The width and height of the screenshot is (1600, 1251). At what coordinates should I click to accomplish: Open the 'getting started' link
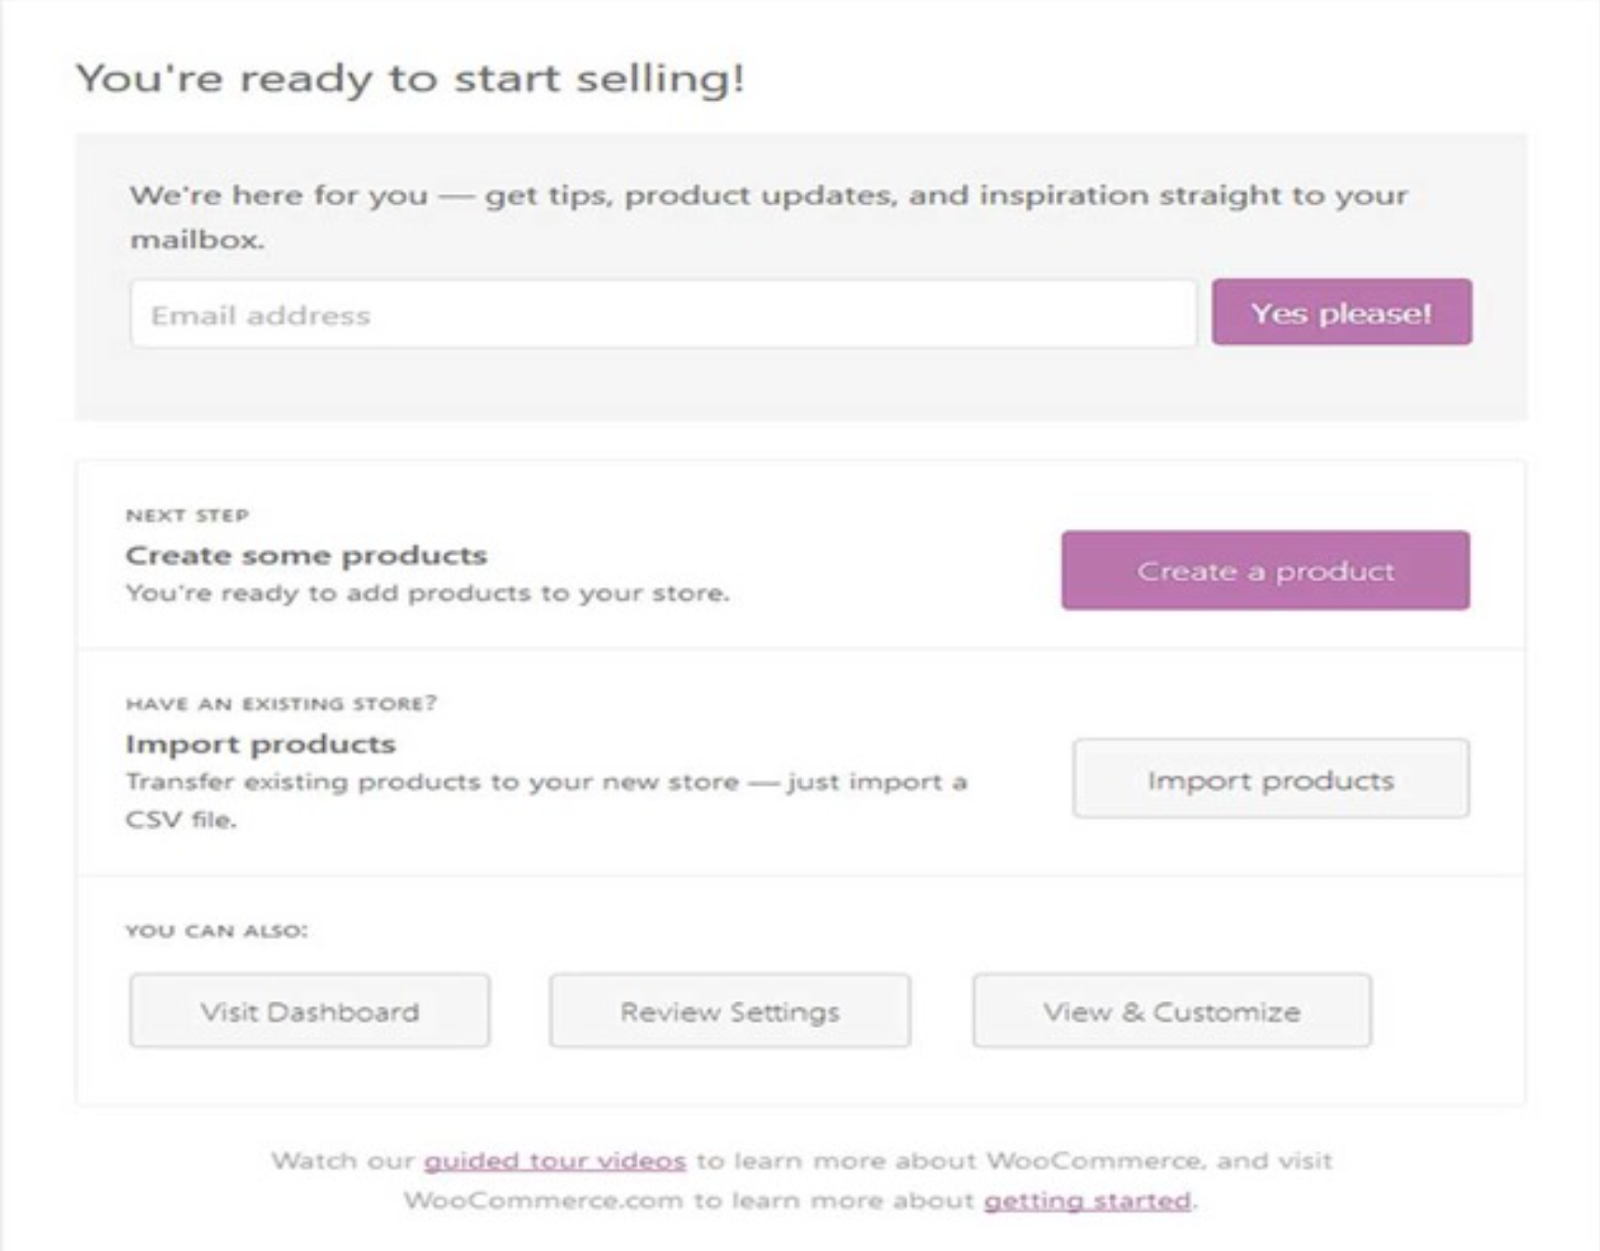[x=1087, y=1200]
